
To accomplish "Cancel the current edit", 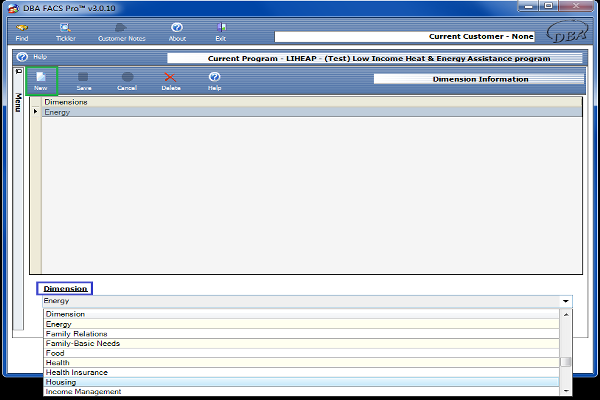I will (127, 81).
